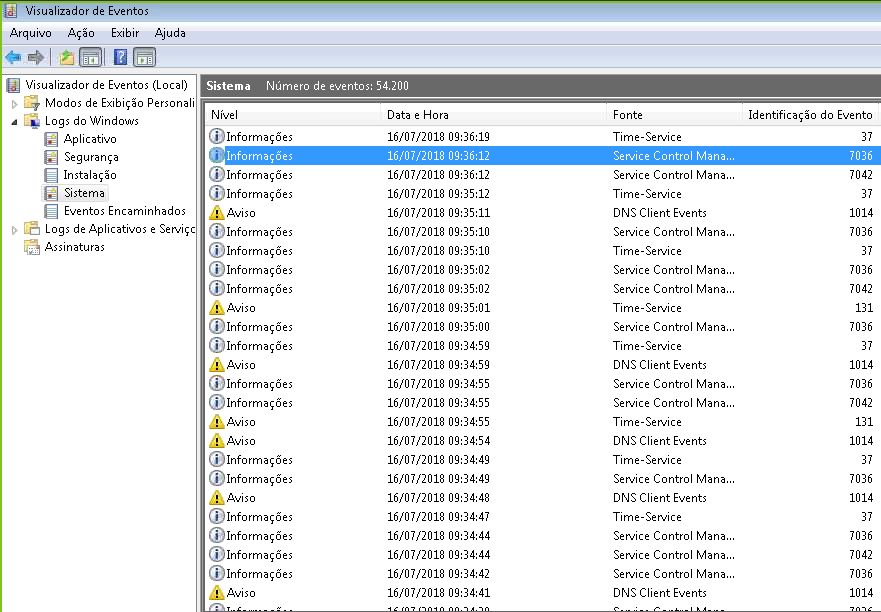Click warning icon of 09:34:48 DNS Client event
This screenshot has height=612, width=881.
coord(216,497)
